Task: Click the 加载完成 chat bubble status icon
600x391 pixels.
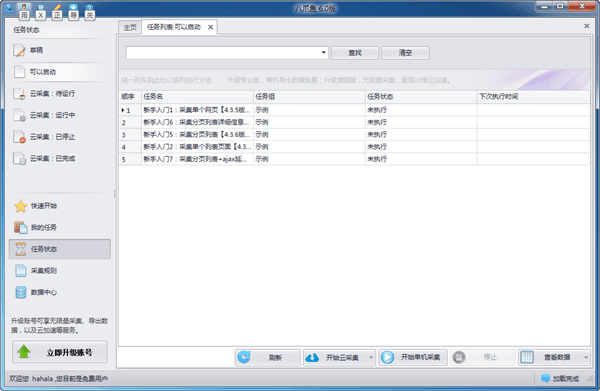Action: pyautogui.click(x=546, y=378)
